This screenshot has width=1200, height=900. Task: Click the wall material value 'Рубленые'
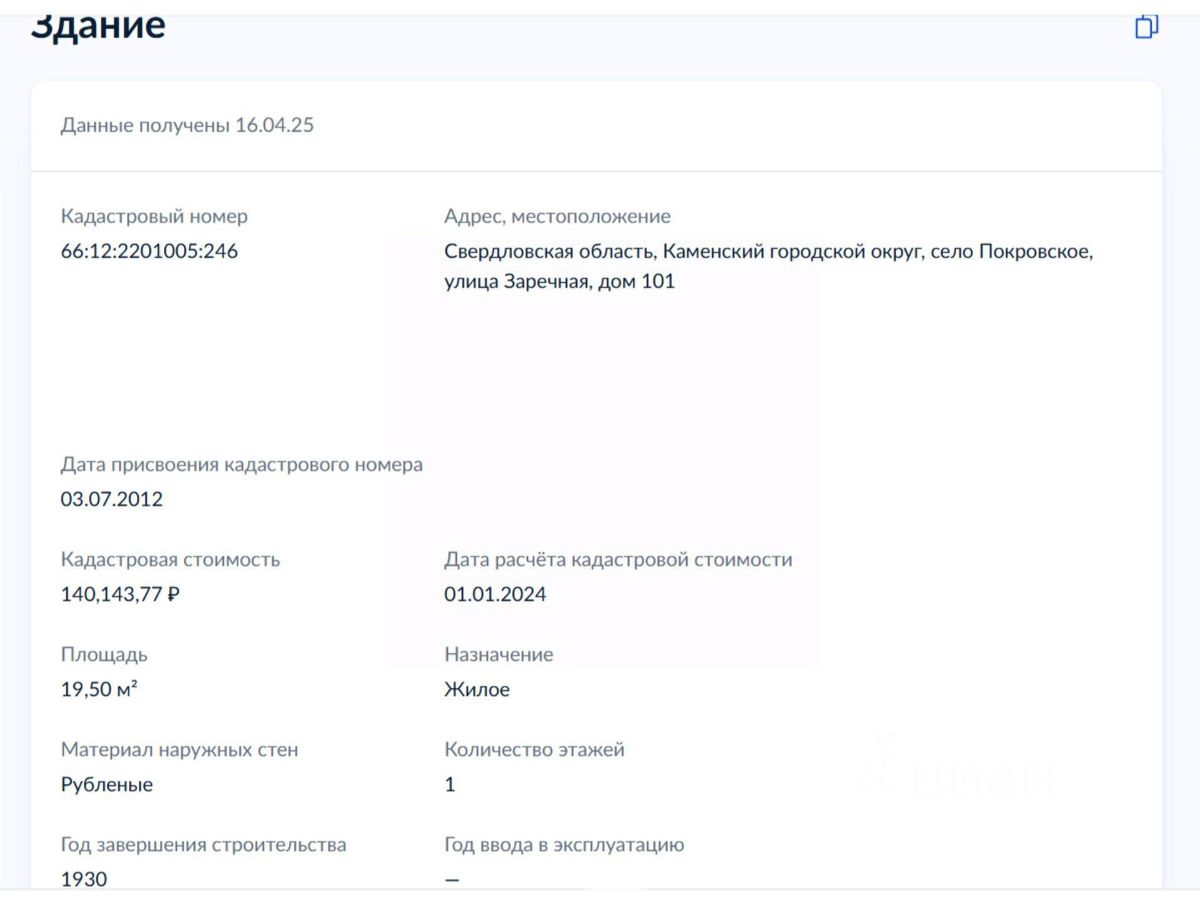[x=107, y=784]
